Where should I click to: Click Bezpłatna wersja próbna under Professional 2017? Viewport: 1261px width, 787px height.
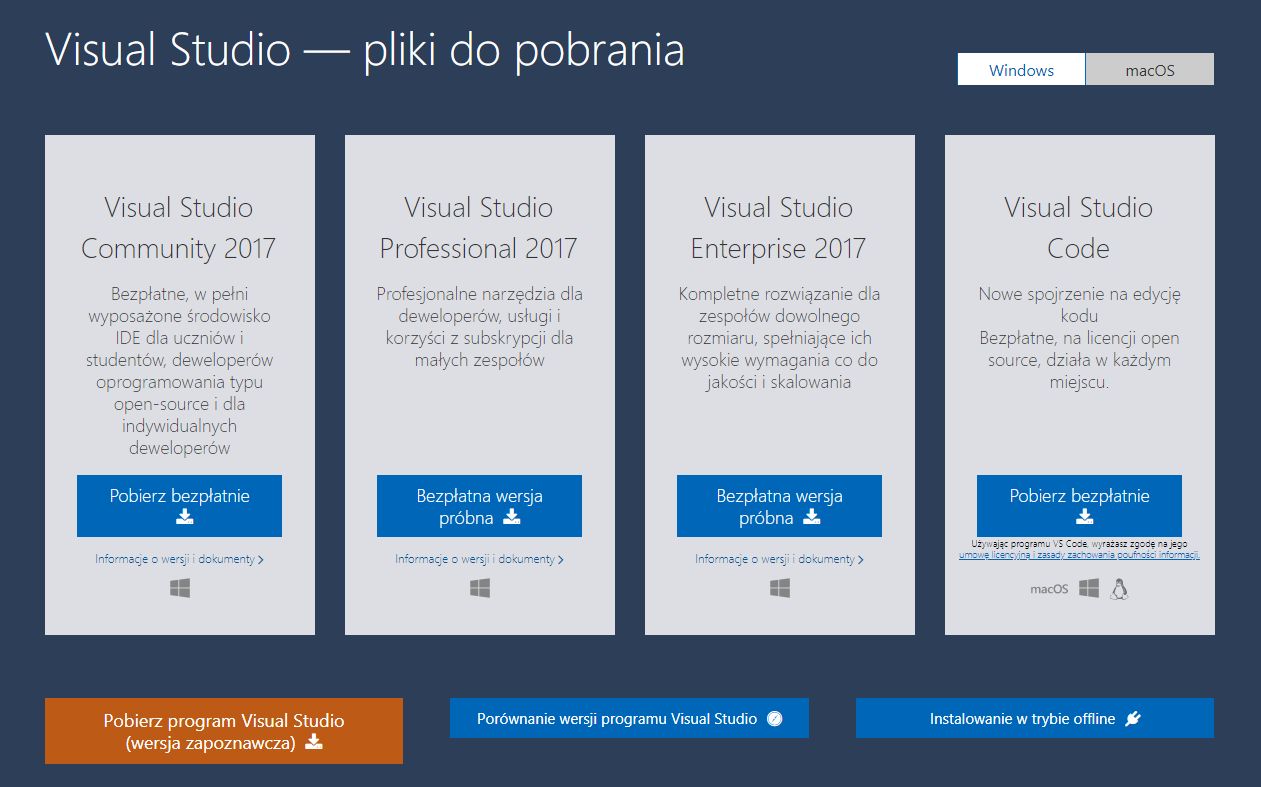coord(479,506)
